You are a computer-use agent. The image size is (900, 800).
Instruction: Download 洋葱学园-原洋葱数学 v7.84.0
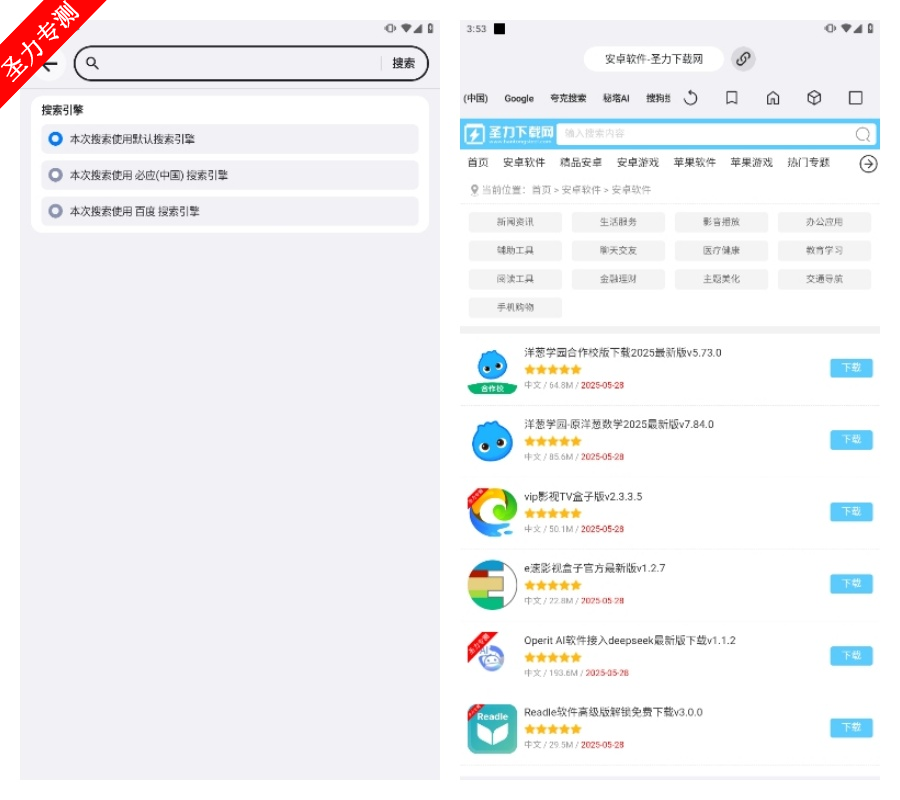pos(851,440)
